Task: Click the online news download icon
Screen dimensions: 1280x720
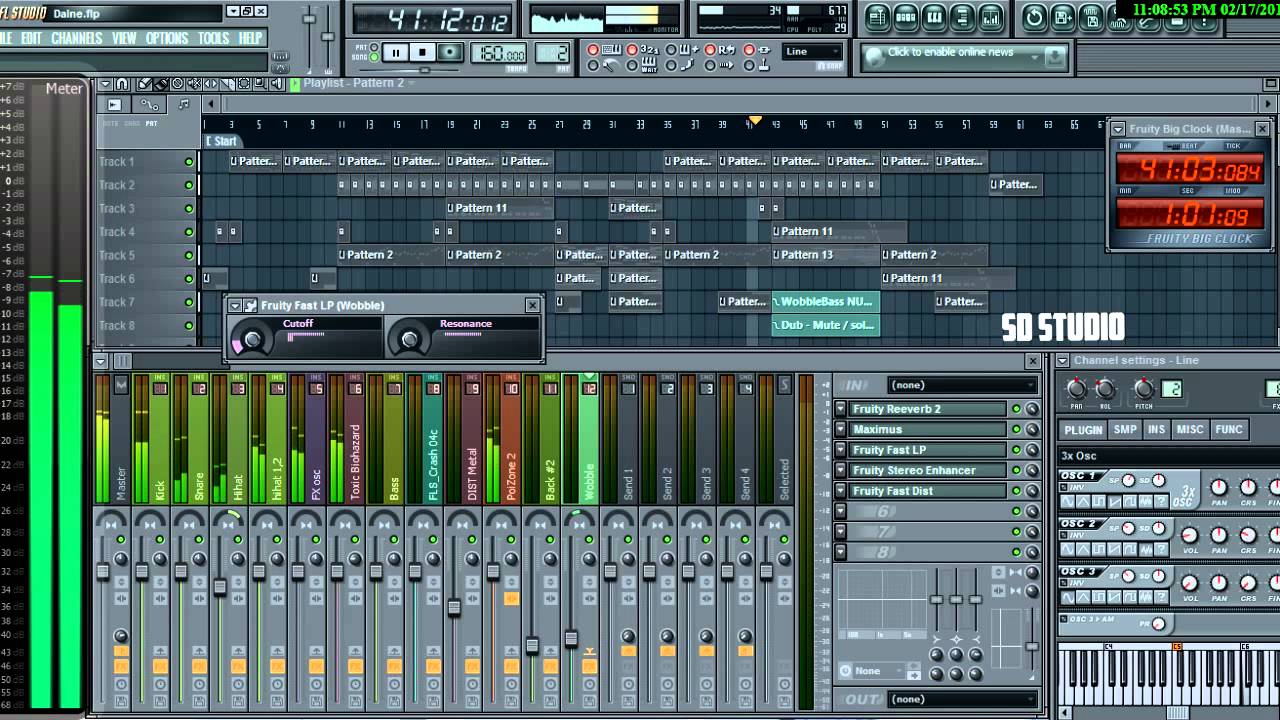Action: pyautogui.click(x=1053, y=58)
